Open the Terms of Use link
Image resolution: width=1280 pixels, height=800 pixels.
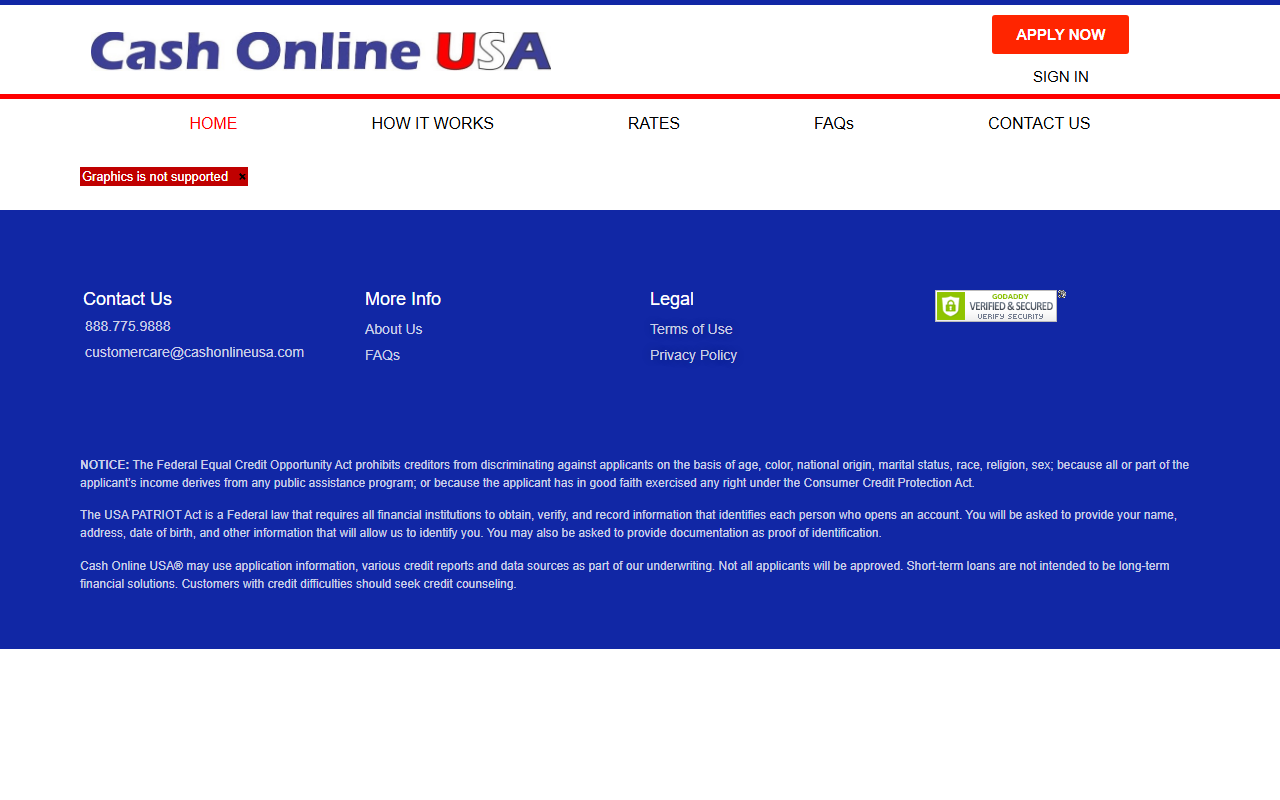coord(691,329)
